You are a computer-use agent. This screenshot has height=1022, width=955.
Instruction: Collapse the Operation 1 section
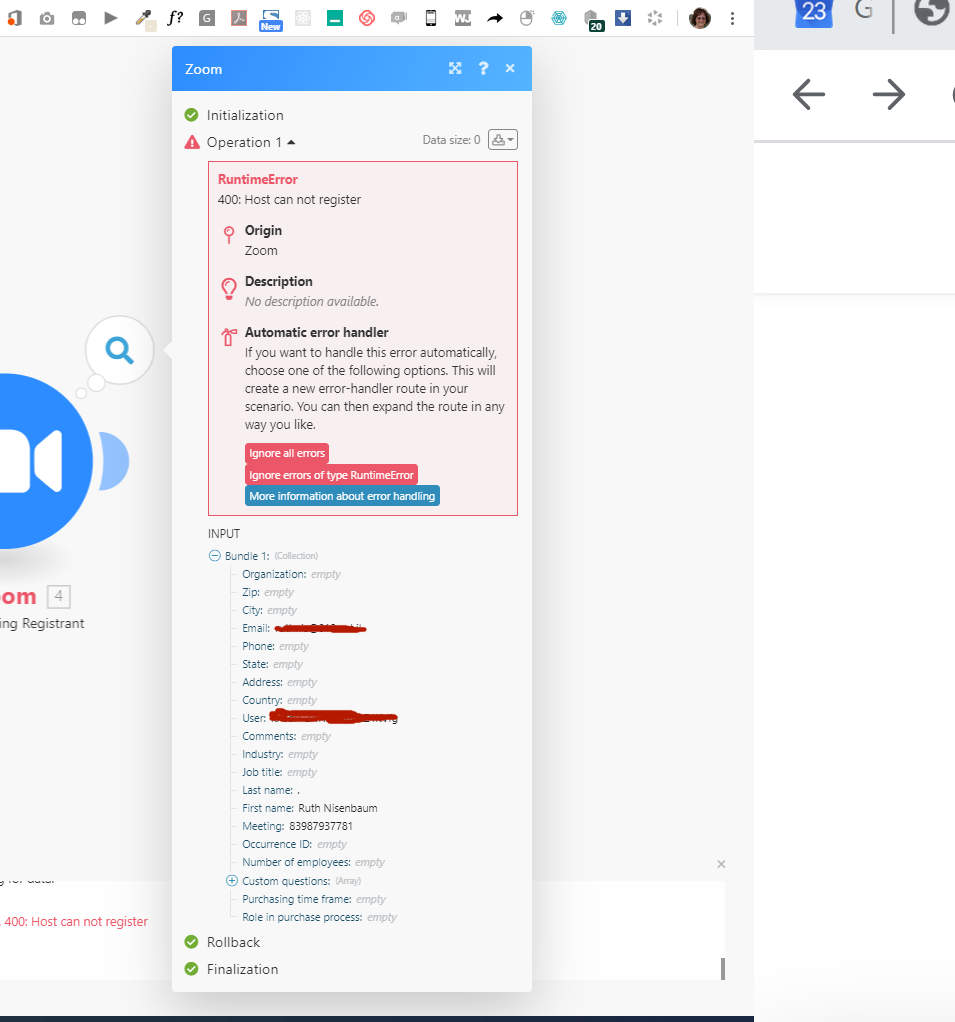tap(251, 142)
